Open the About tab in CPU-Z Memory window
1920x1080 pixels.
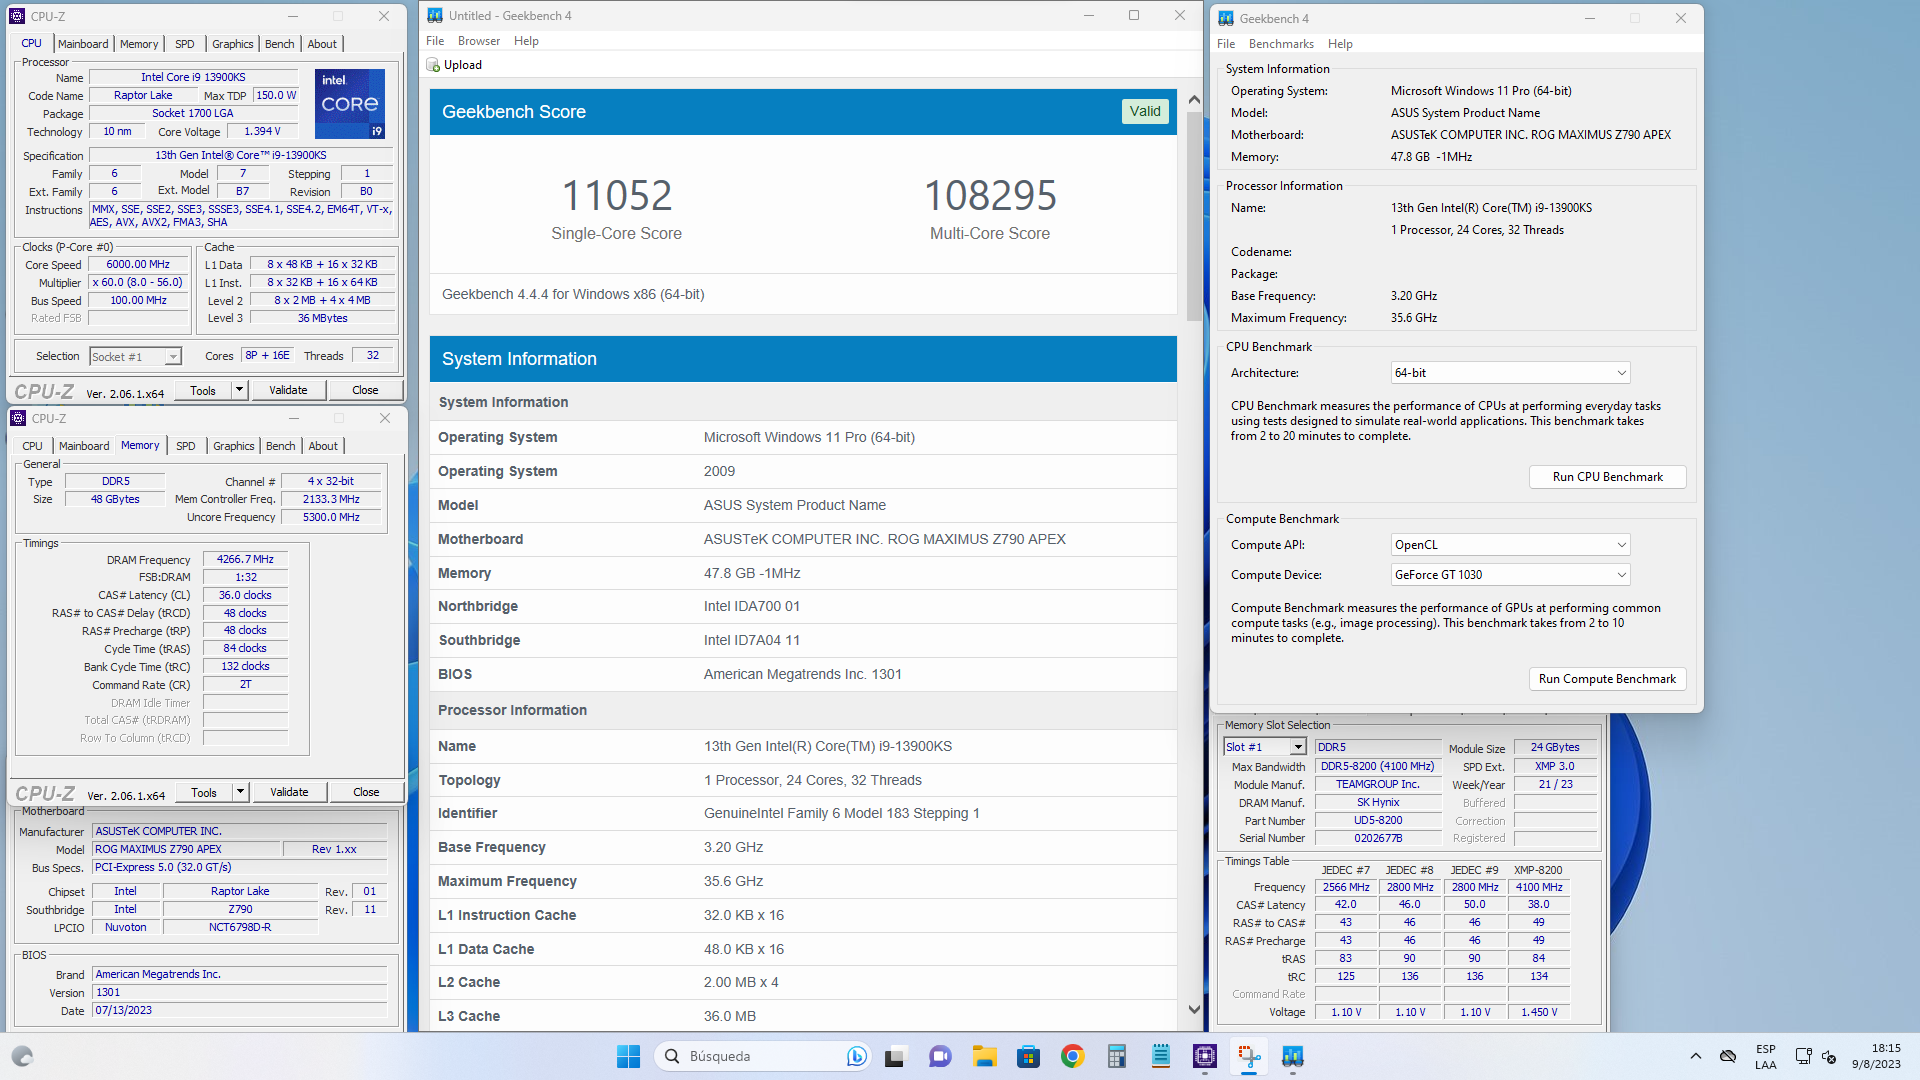coord(323,446)
